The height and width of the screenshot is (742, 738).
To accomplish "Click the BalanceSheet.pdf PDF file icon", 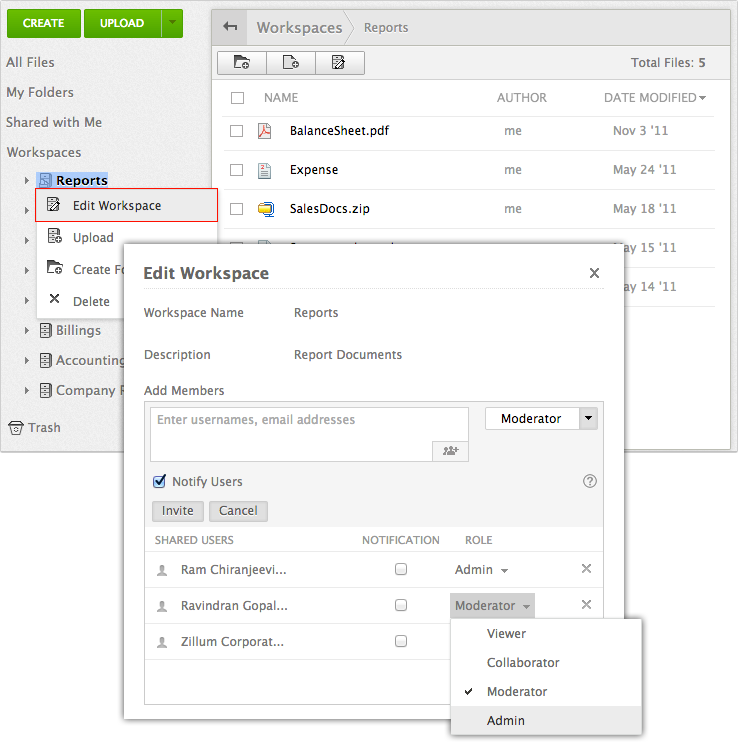I will (x=264, y=131).
